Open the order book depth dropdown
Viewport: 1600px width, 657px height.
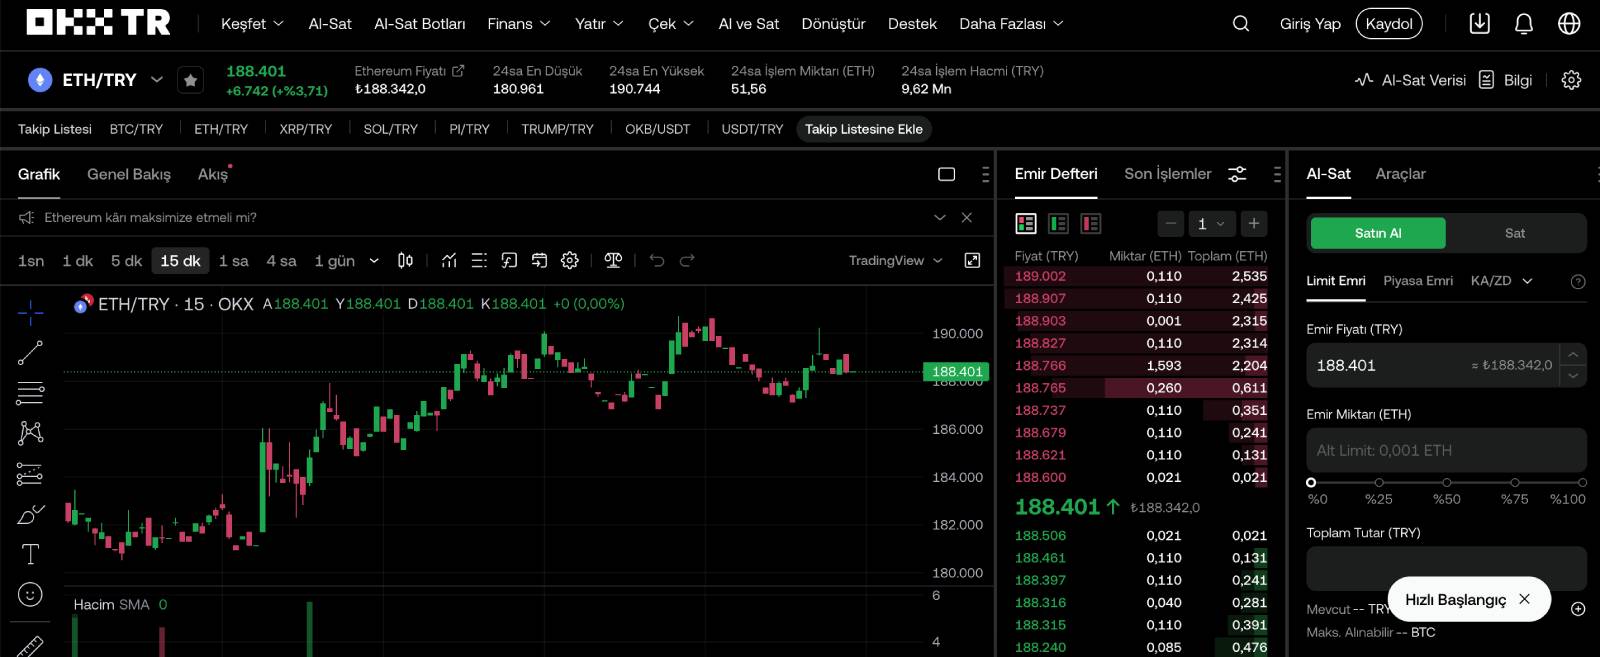[1211, 224]
